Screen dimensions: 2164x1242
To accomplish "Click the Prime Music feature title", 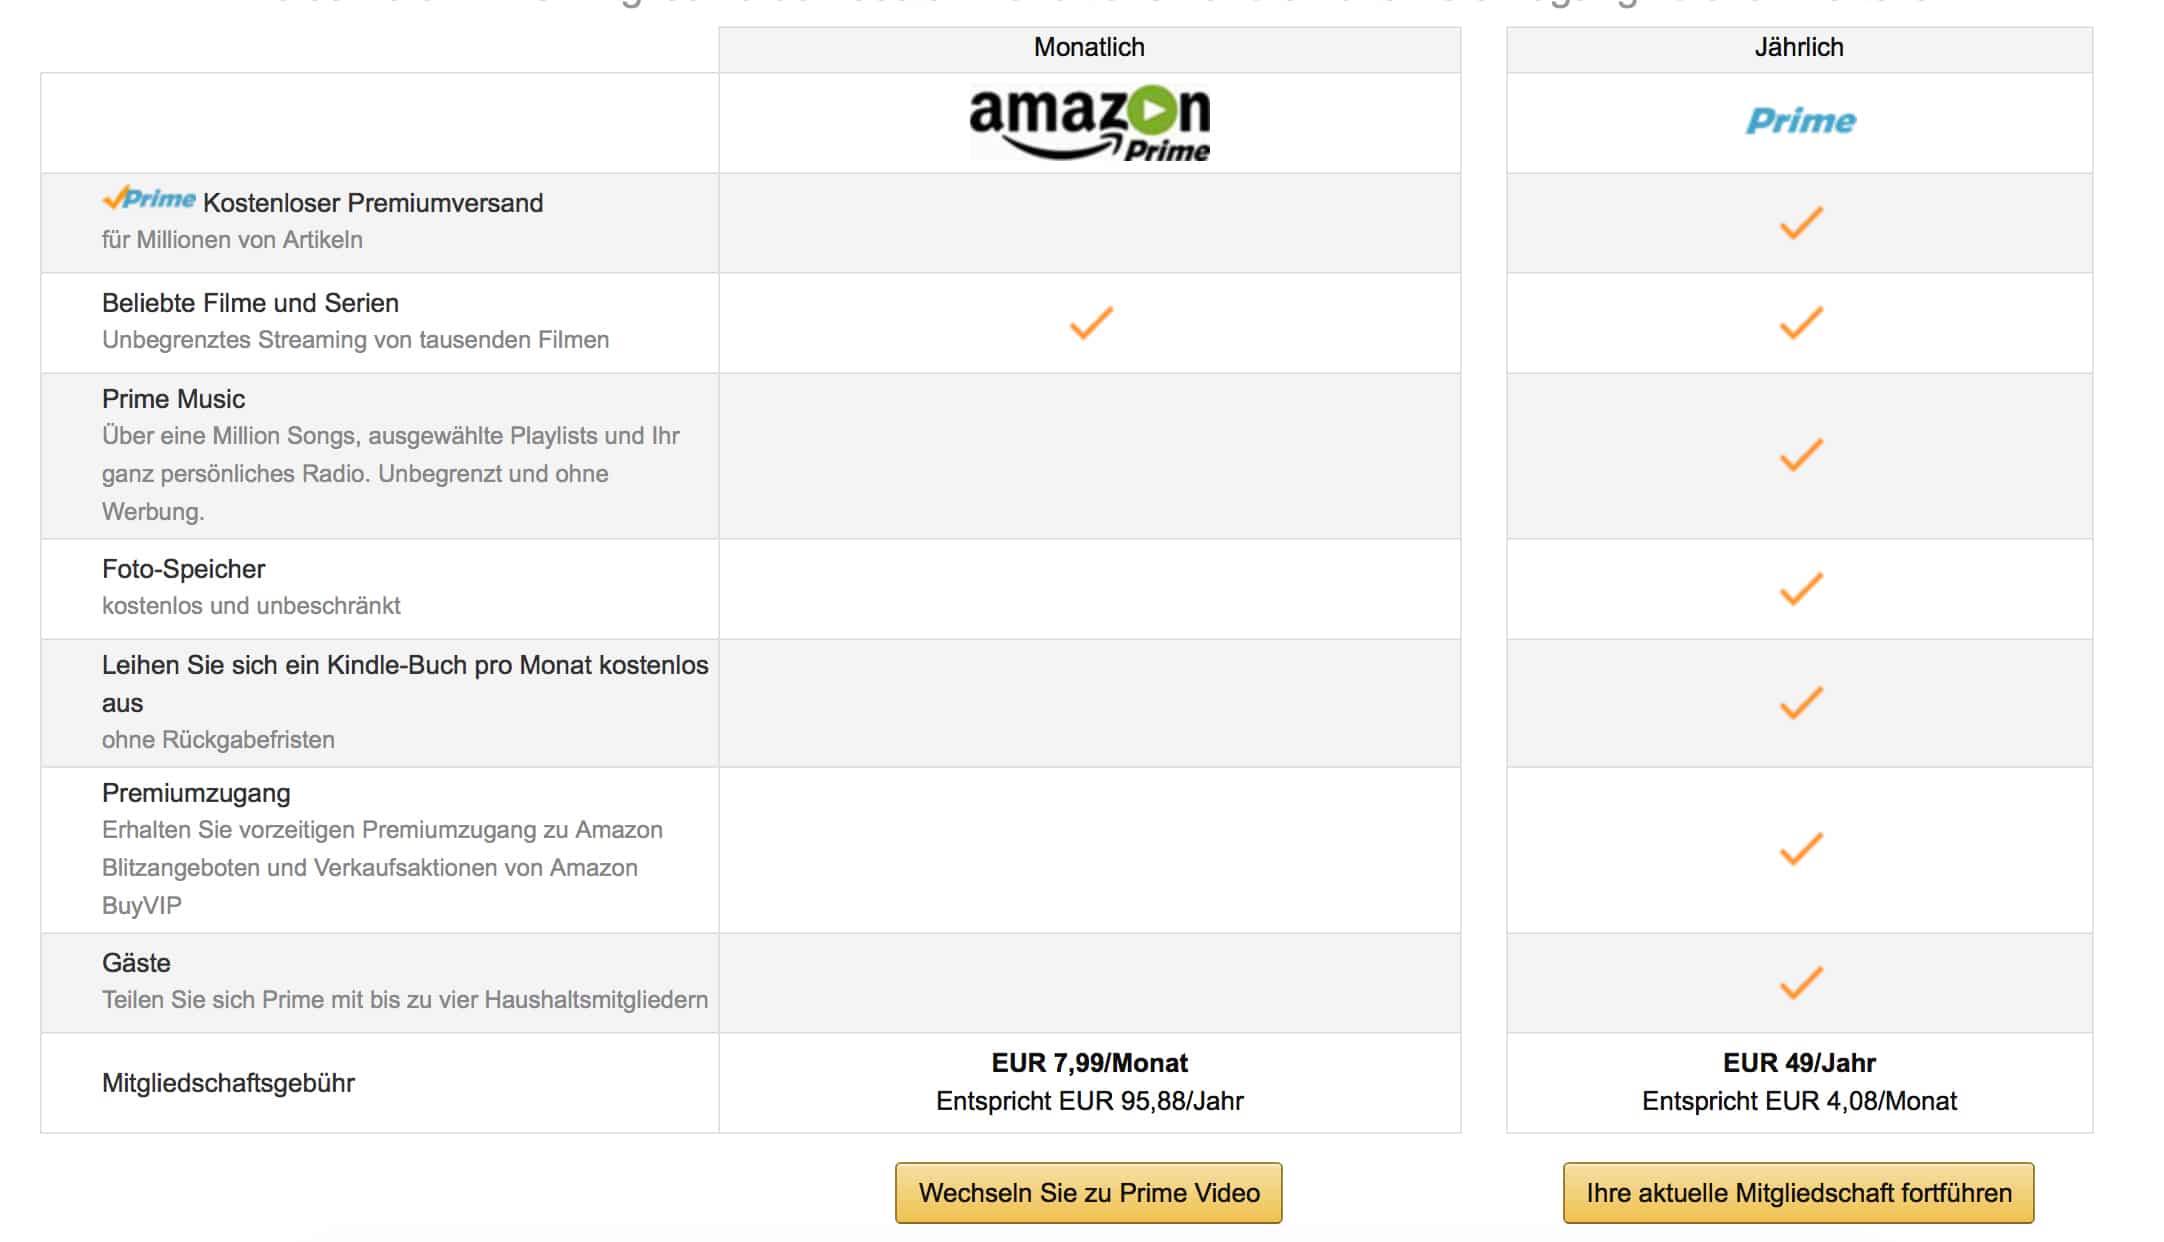I will click(173, 399).
